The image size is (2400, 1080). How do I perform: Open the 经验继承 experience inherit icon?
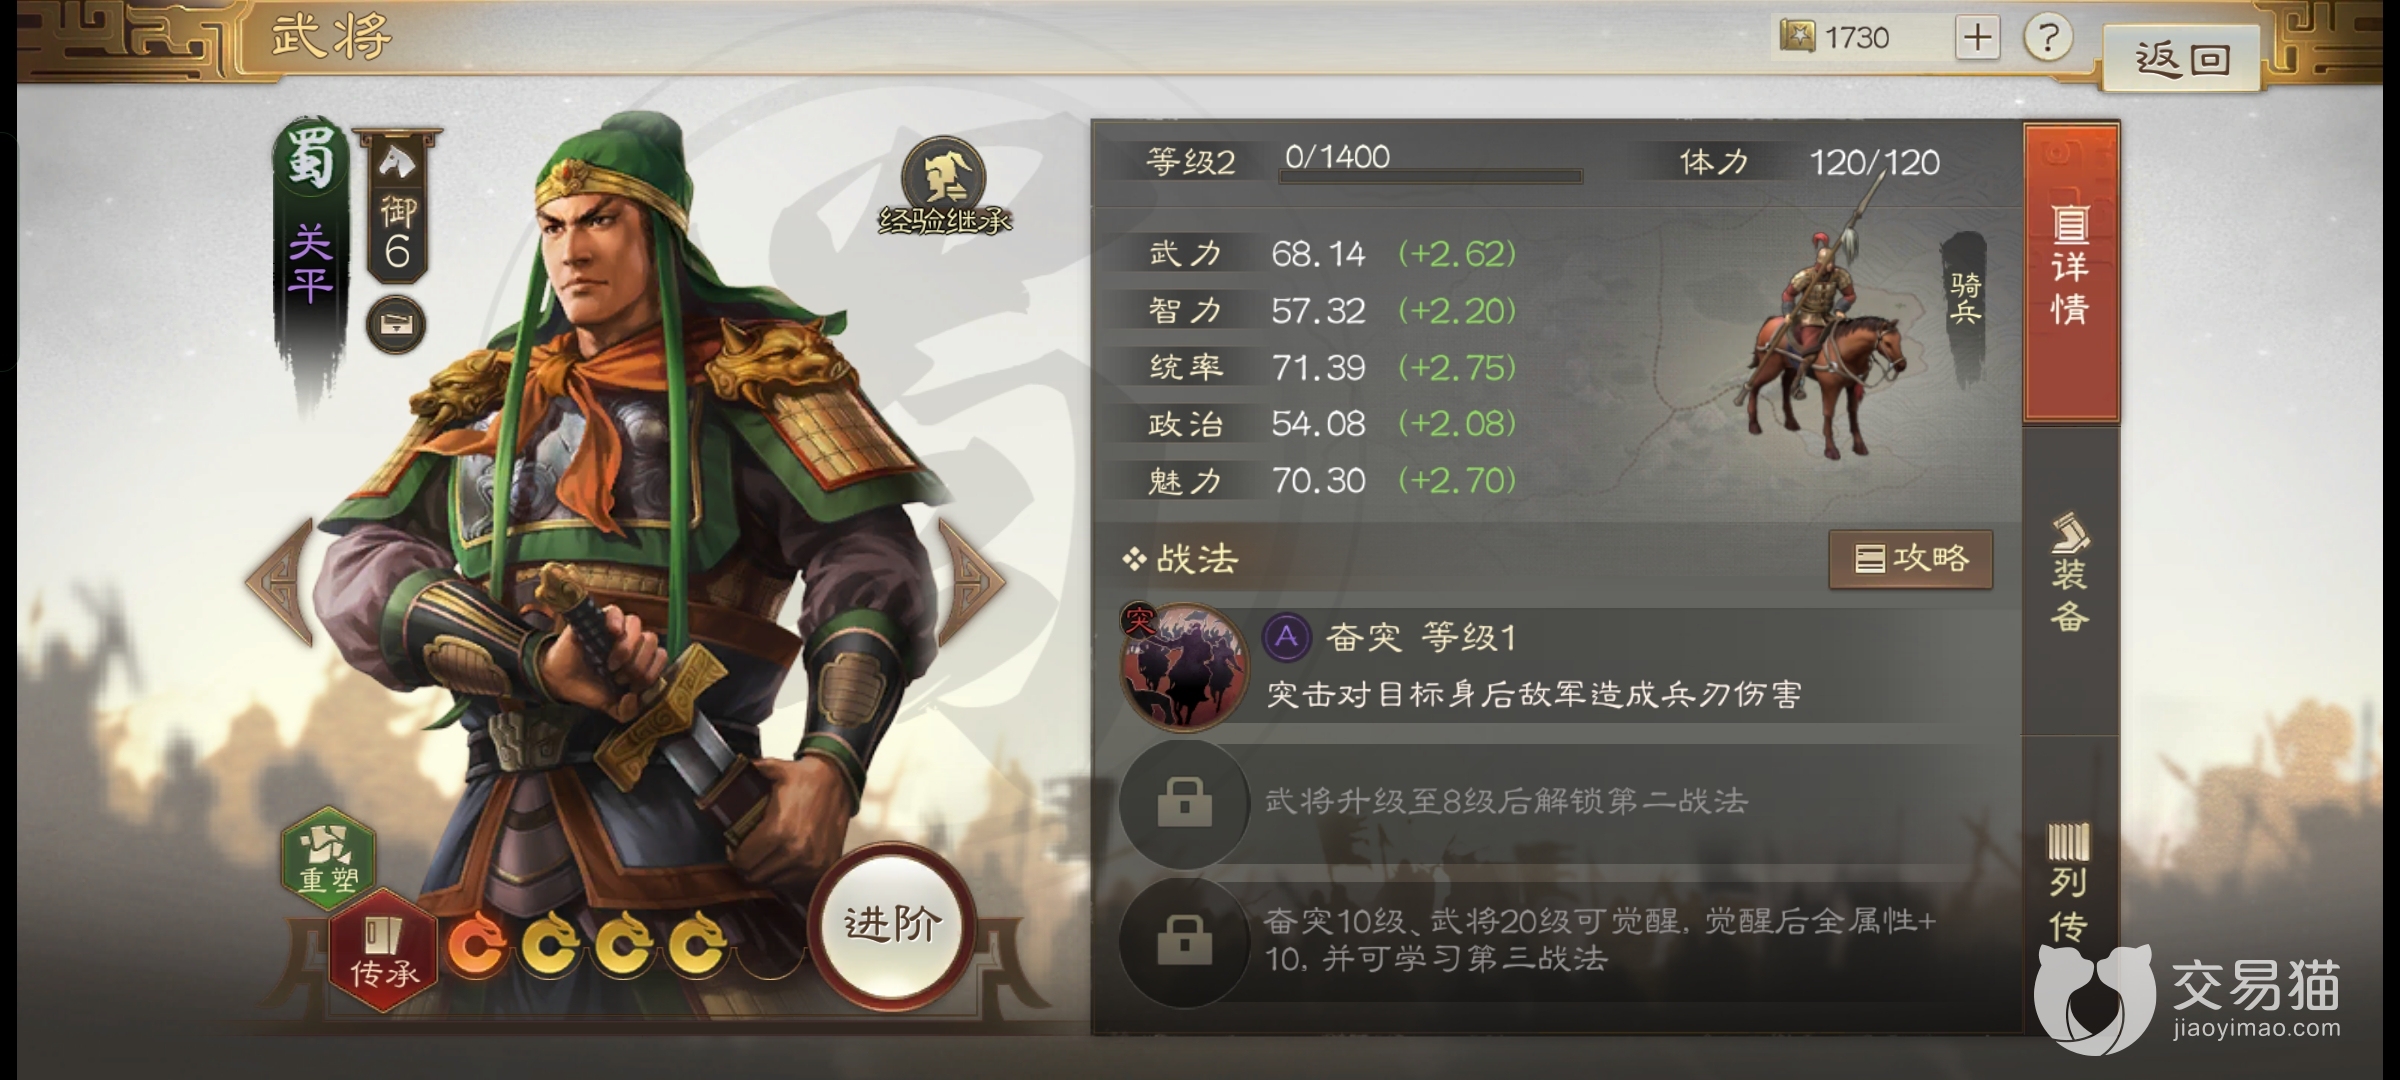tap(944, 188)
